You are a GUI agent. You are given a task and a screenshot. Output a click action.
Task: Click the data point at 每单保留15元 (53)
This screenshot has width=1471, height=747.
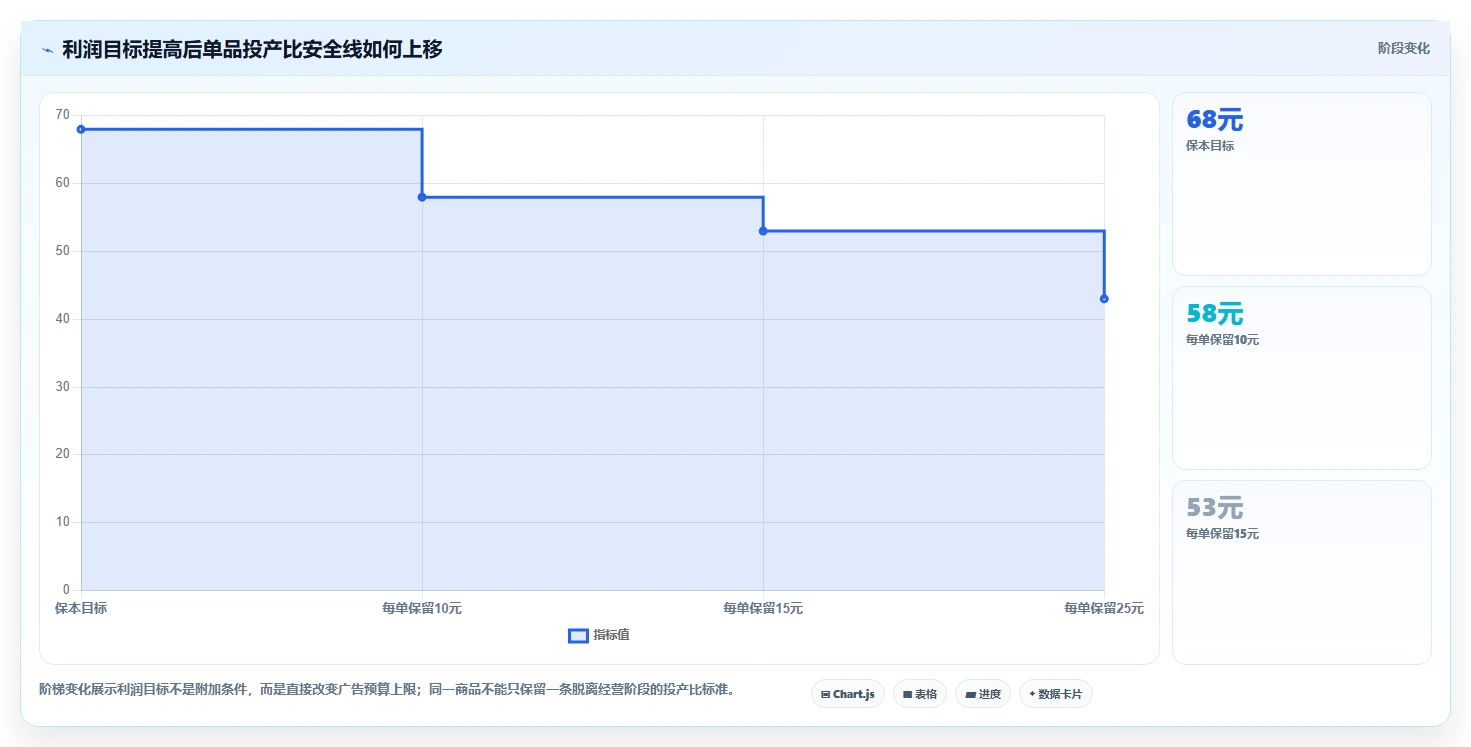[763, 231]
